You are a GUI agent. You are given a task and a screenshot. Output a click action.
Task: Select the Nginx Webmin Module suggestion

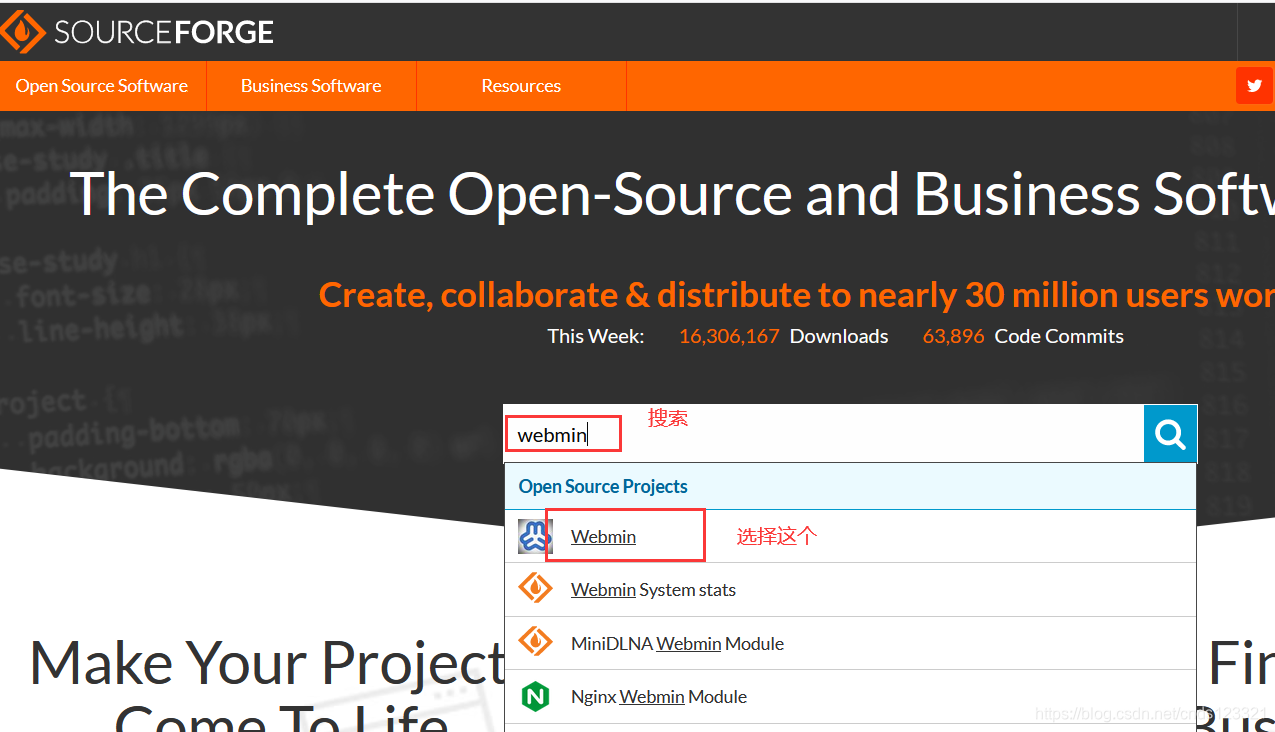[850, 696]
